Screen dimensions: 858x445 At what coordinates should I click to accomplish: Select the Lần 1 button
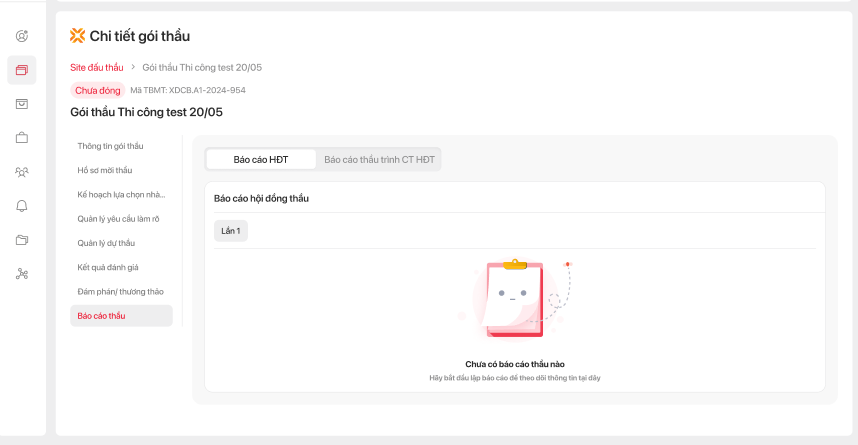coord(231,231)
